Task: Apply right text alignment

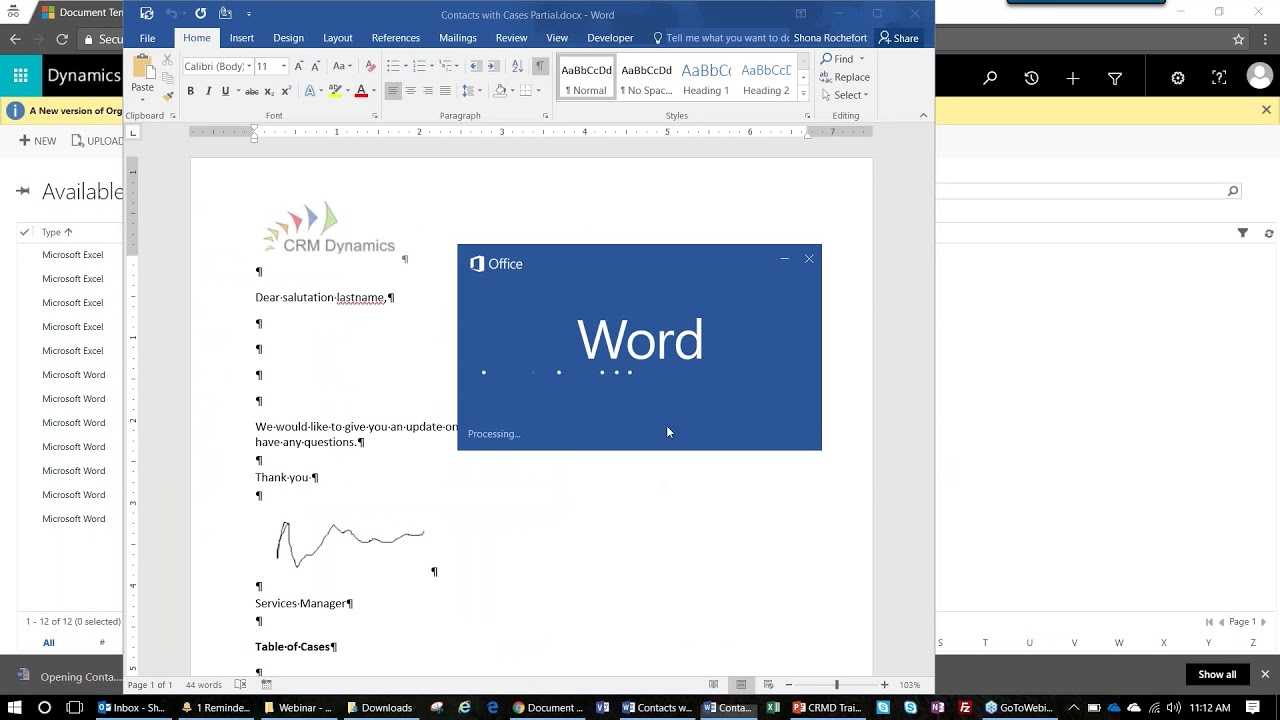Action: (x=428, y=91)
